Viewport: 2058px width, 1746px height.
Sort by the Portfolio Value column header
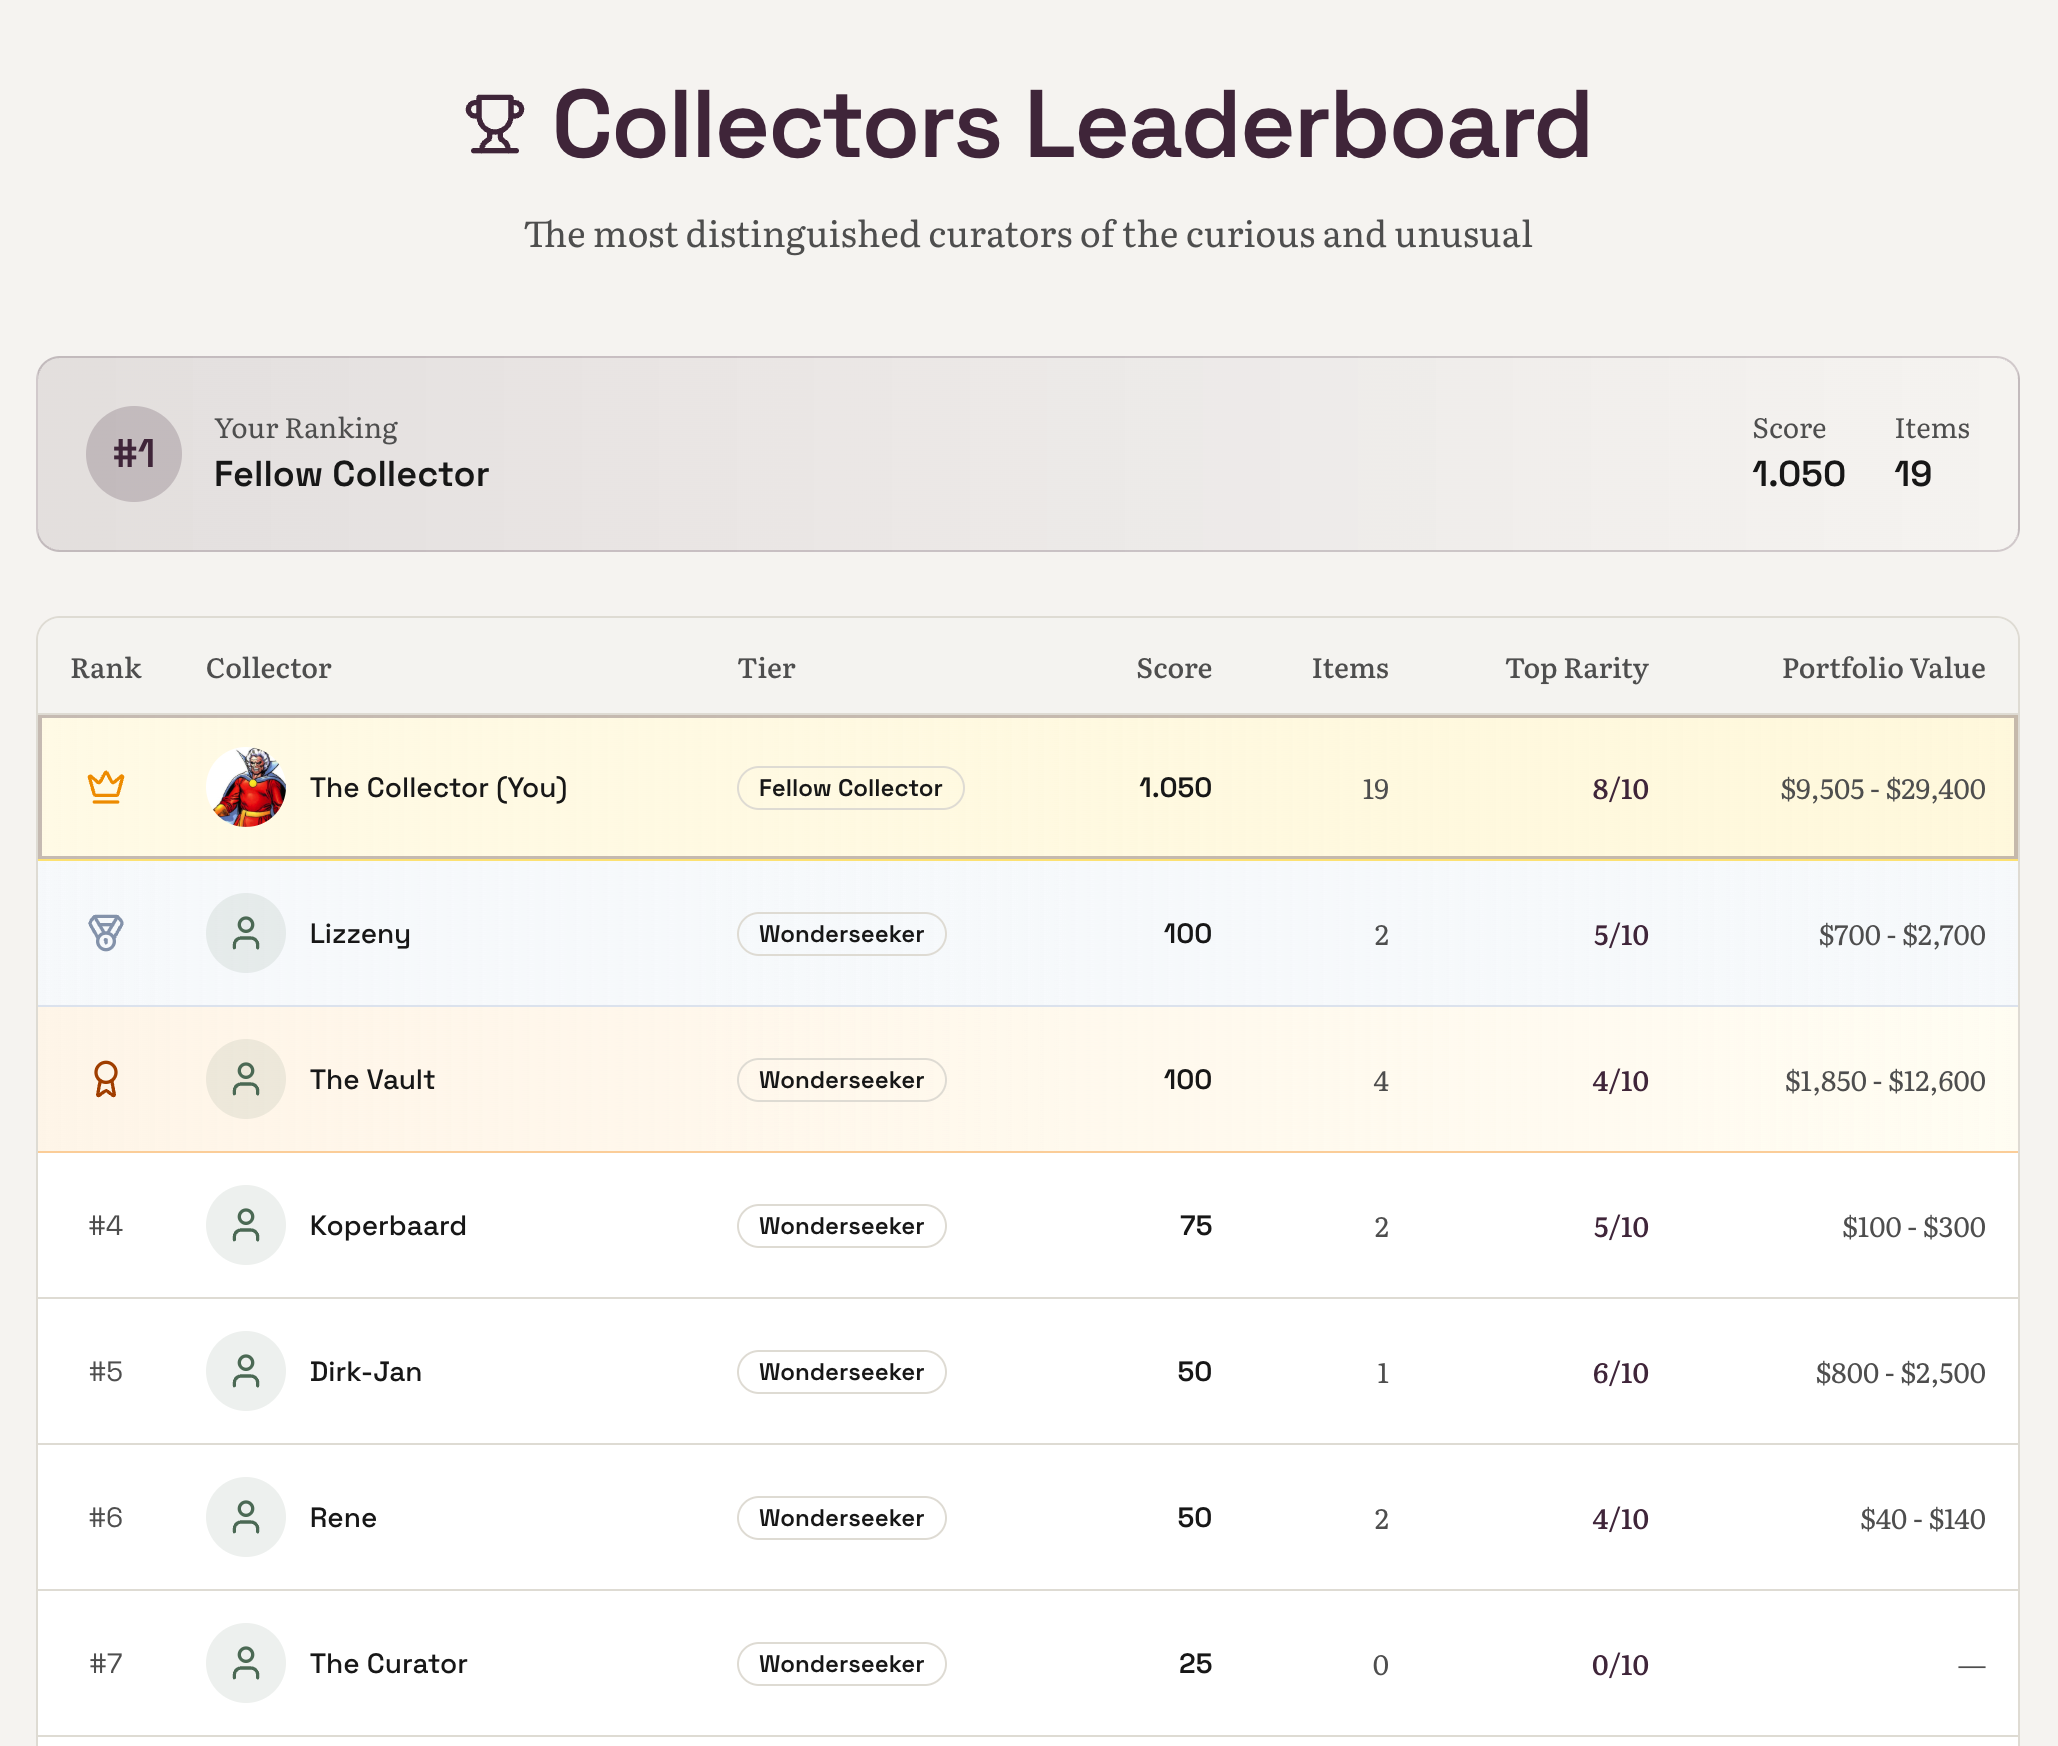[x=1883, y=668]
